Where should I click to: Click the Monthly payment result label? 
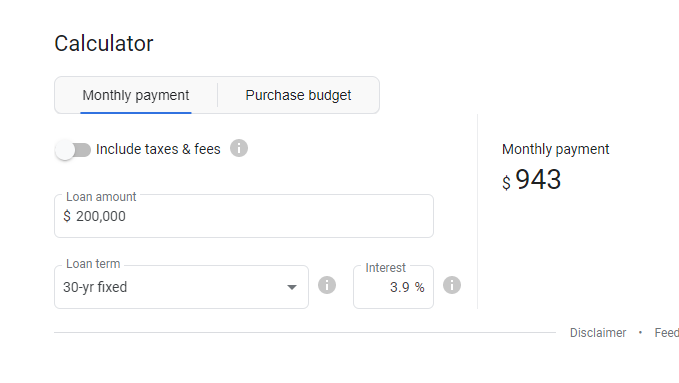pos(556,149)
